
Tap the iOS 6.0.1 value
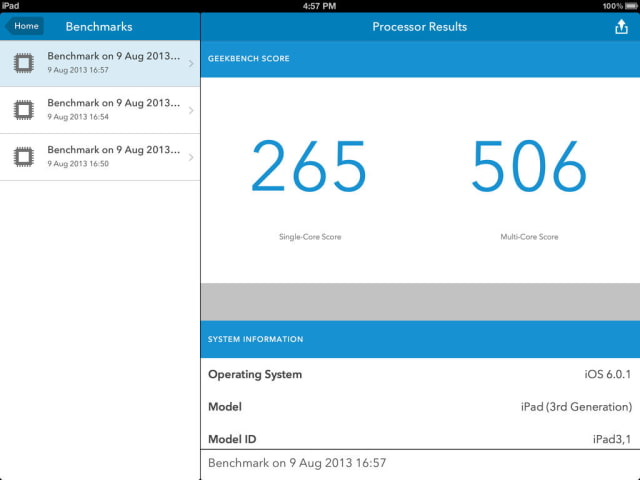click(608, 374)
